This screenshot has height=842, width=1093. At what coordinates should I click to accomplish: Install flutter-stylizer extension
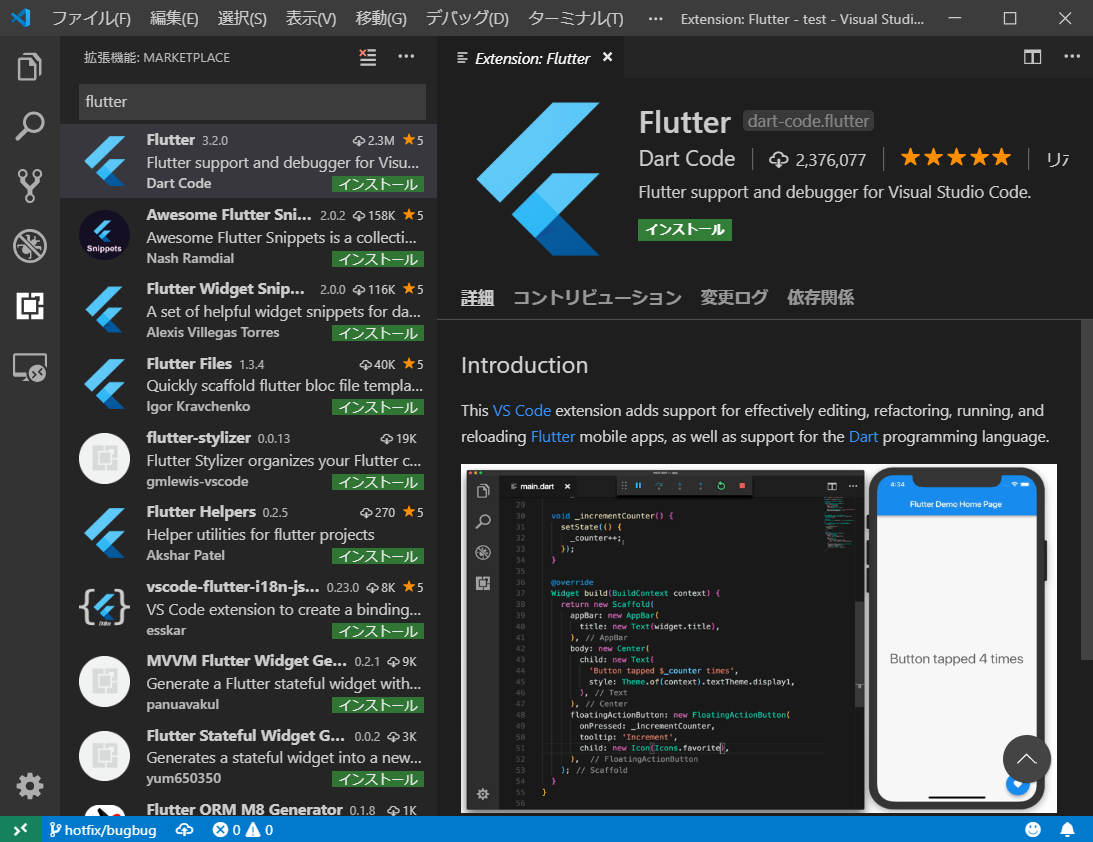click(378, 482)
